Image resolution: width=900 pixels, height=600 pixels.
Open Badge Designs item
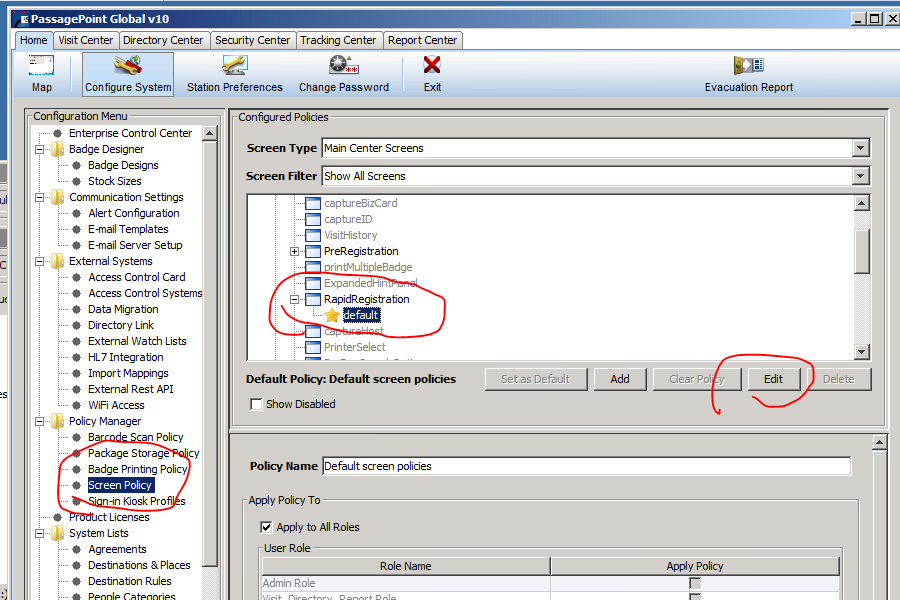(x=123, y=165)
